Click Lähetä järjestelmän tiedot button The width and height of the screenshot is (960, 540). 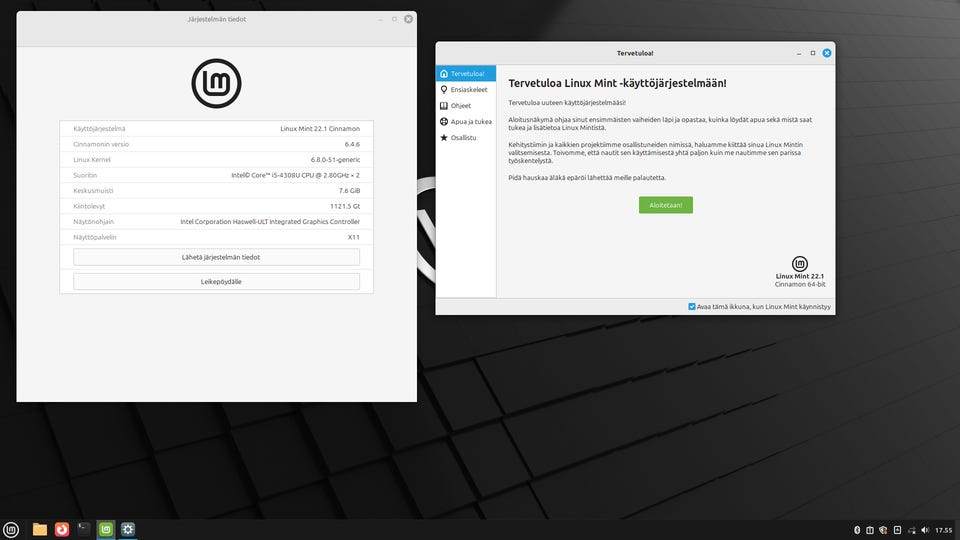(216, 257)
